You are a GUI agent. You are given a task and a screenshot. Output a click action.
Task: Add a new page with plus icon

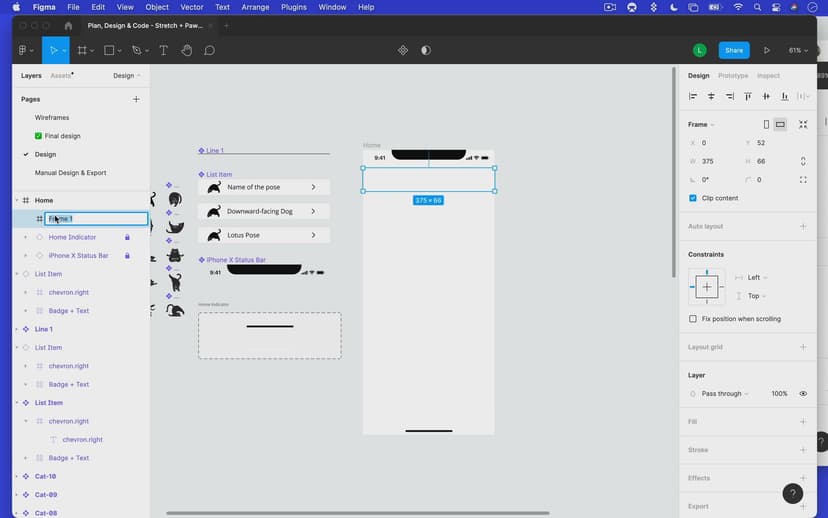[136, 99]
